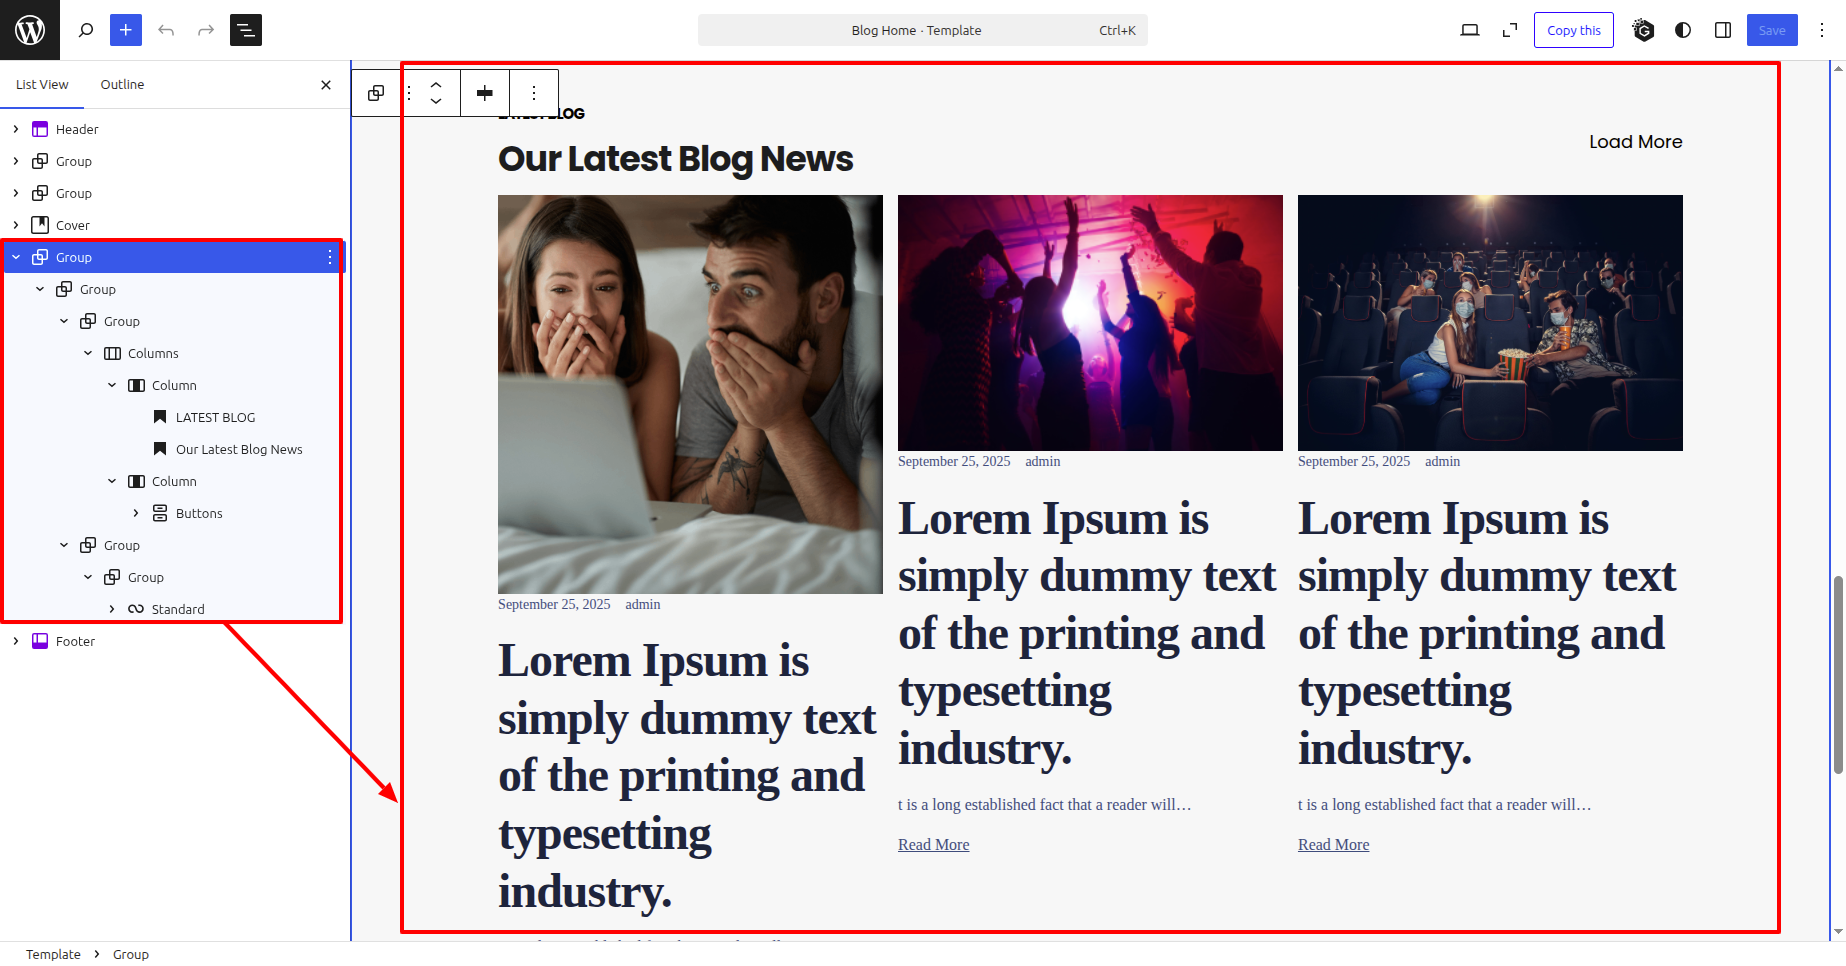The image size is (1846, 966).
Task: Click the WordPress logo site icon
Action: pos(30,30)
